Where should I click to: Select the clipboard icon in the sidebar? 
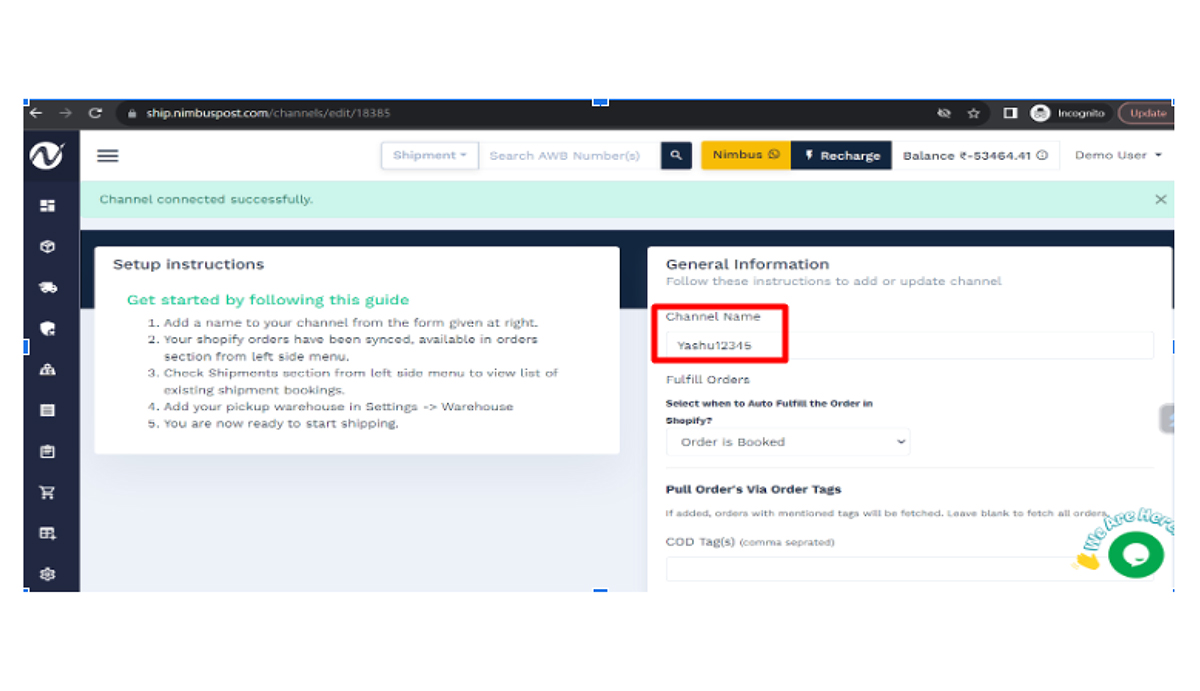pyautogui.click(x=44, y=450)
